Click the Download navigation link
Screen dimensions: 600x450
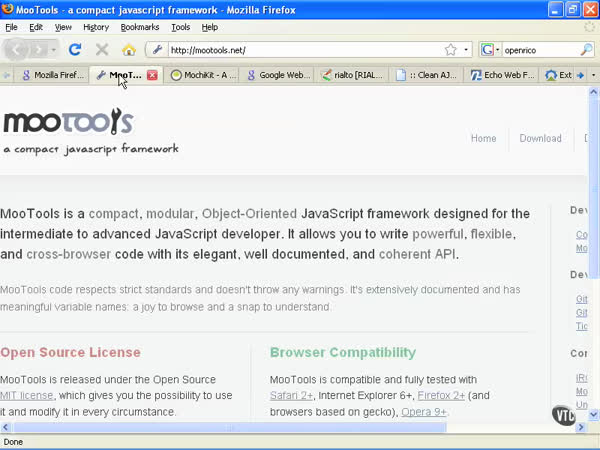[x=540, y=138]
